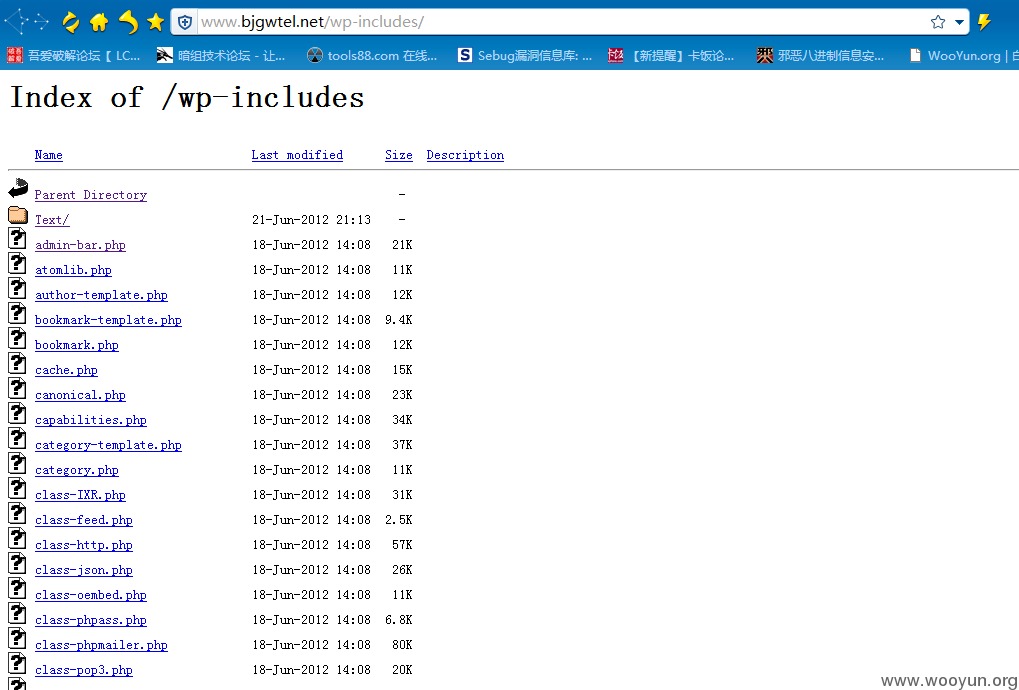The image size is (1019, 690).
Task: Click the unknown-file icon beside category.php
Action: click(x=18, y=463)
